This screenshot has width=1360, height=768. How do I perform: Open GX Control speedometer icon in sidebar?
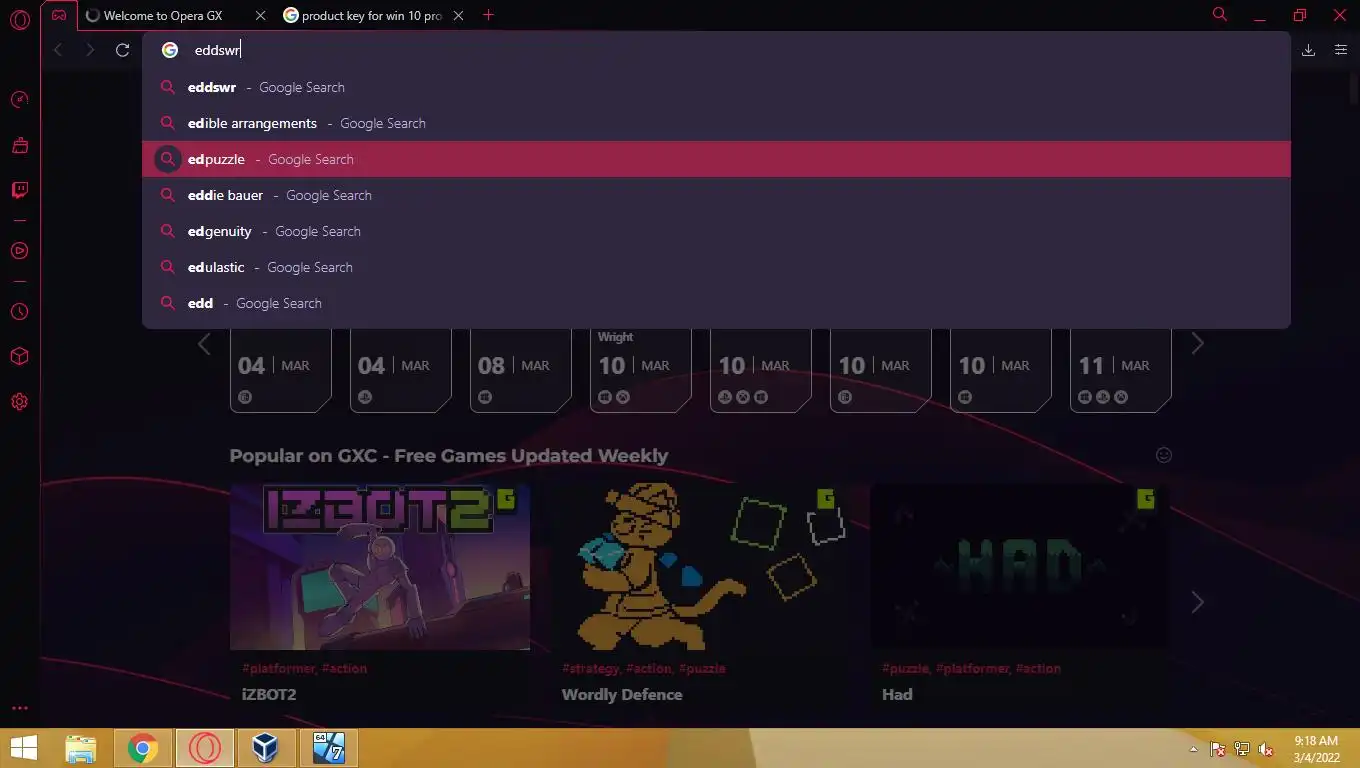pos(19,100)
